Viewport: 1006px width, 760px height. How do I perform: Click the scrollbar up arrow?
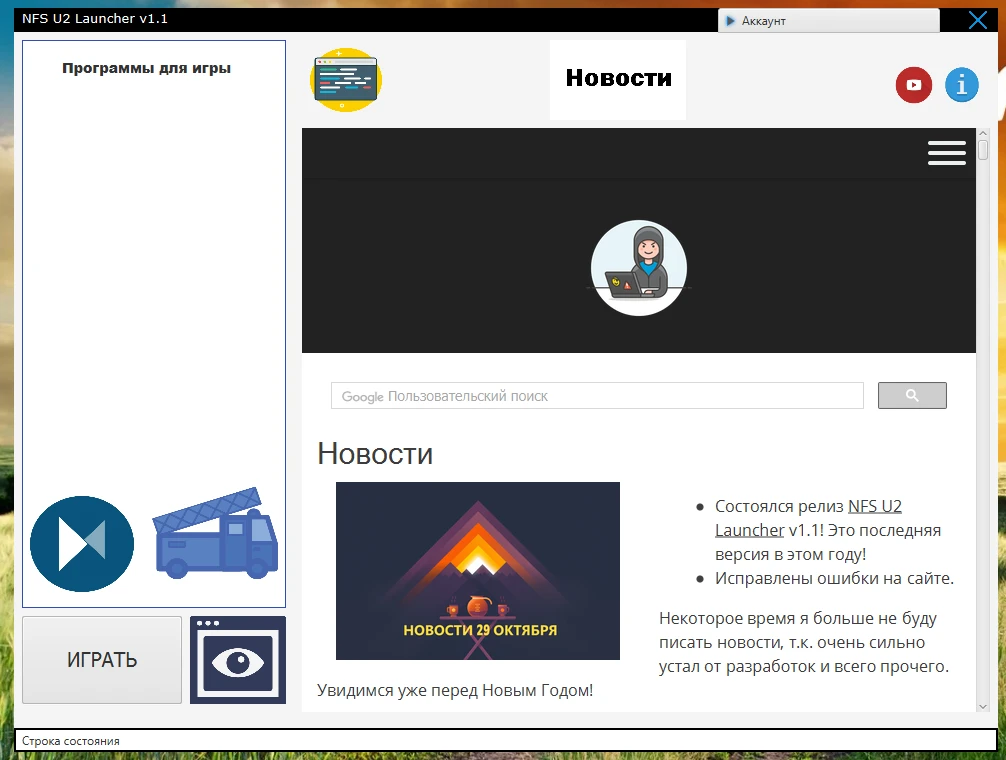click(x=983, y=134)
